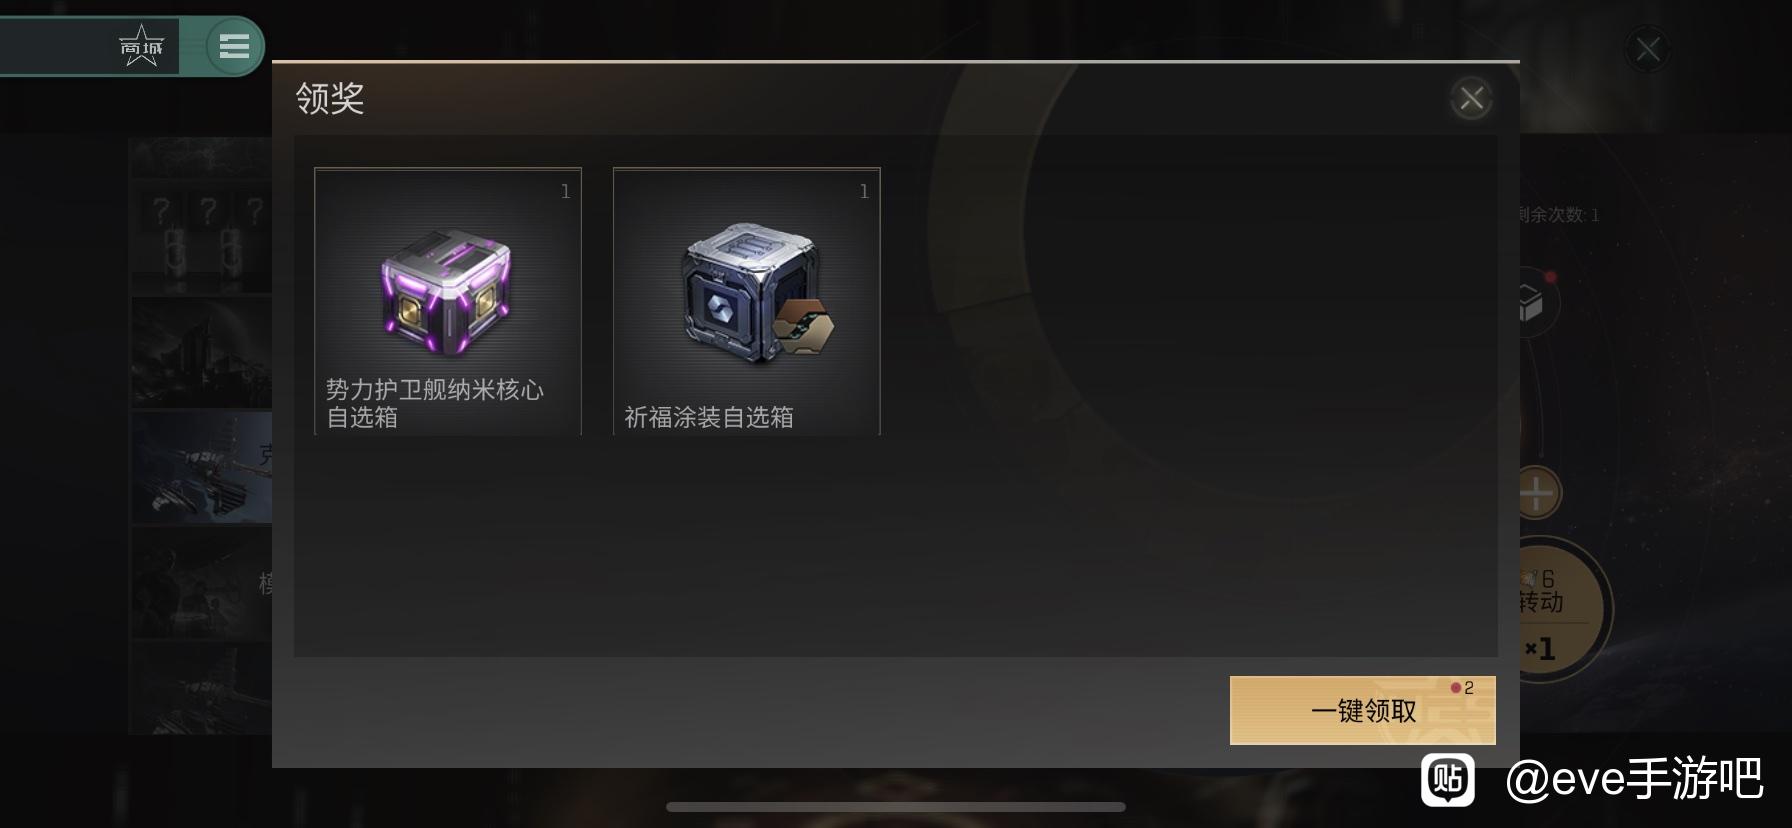Image resolution: width=1792 pixels, height=828 pixels.
Task: Open the 商城 store star icon
Action: [x=141, y=46]
